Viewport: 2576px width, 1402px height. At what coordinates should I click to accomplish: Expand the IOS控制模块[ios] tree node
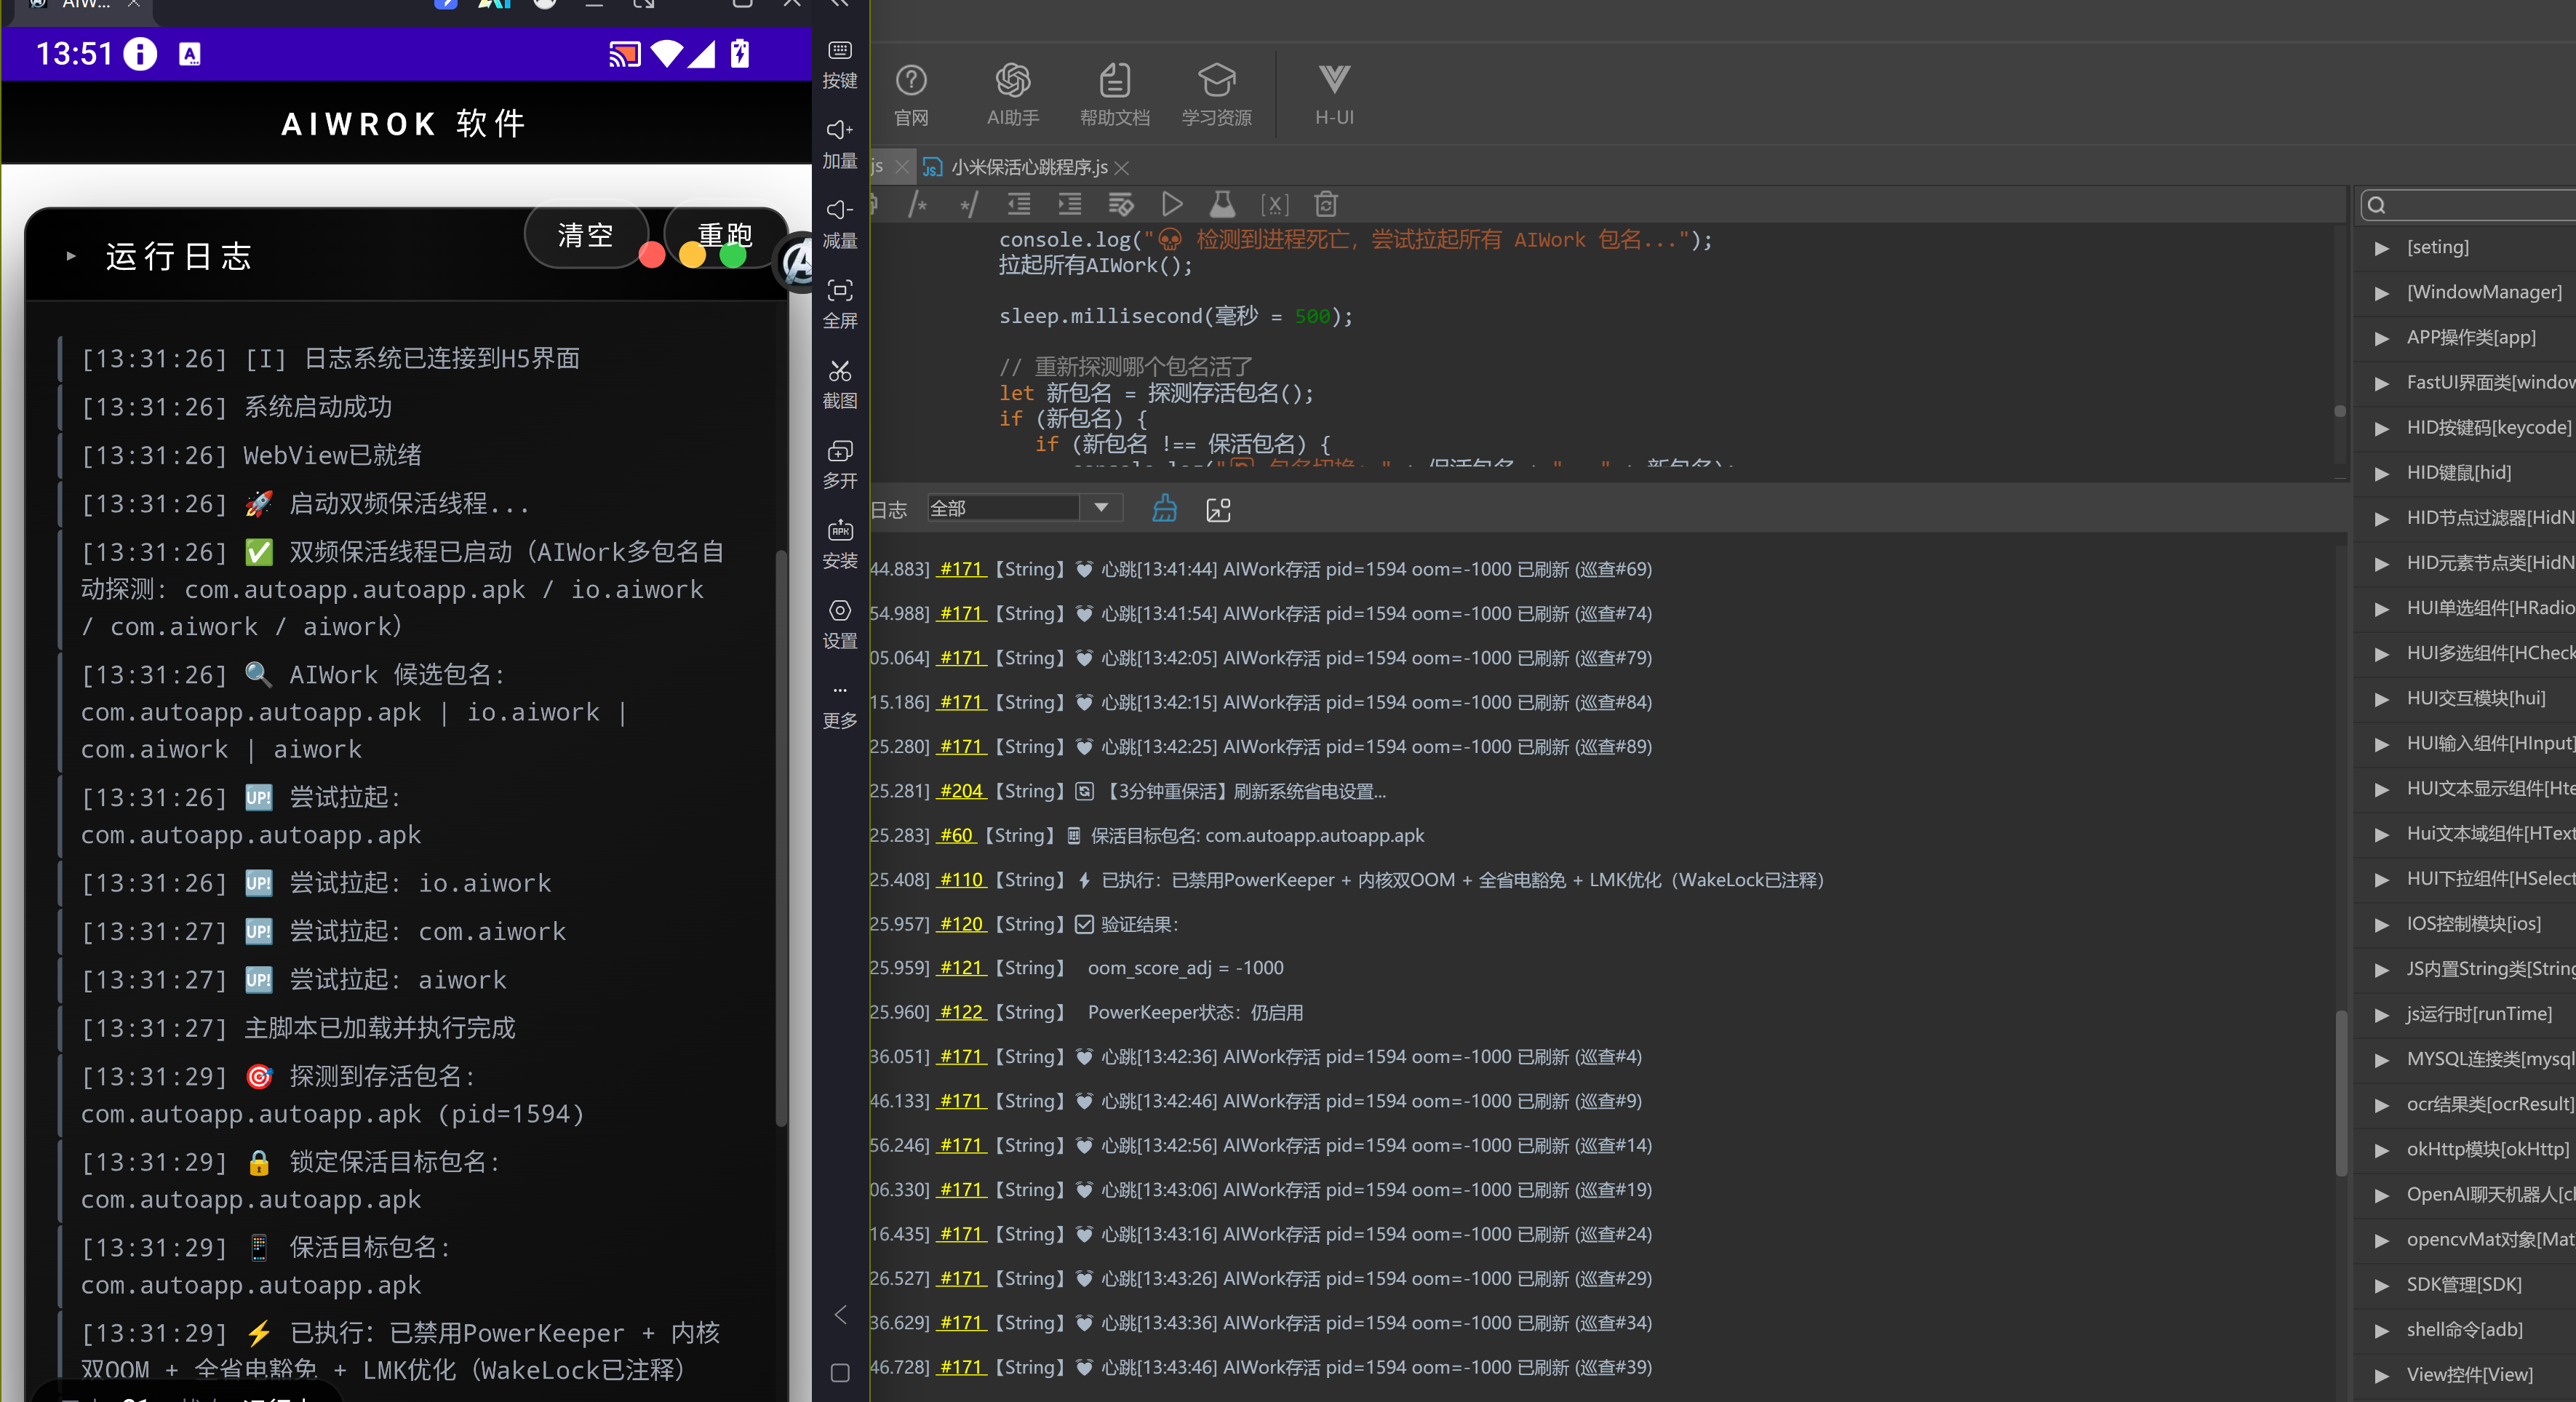[x=2381, y=924]
